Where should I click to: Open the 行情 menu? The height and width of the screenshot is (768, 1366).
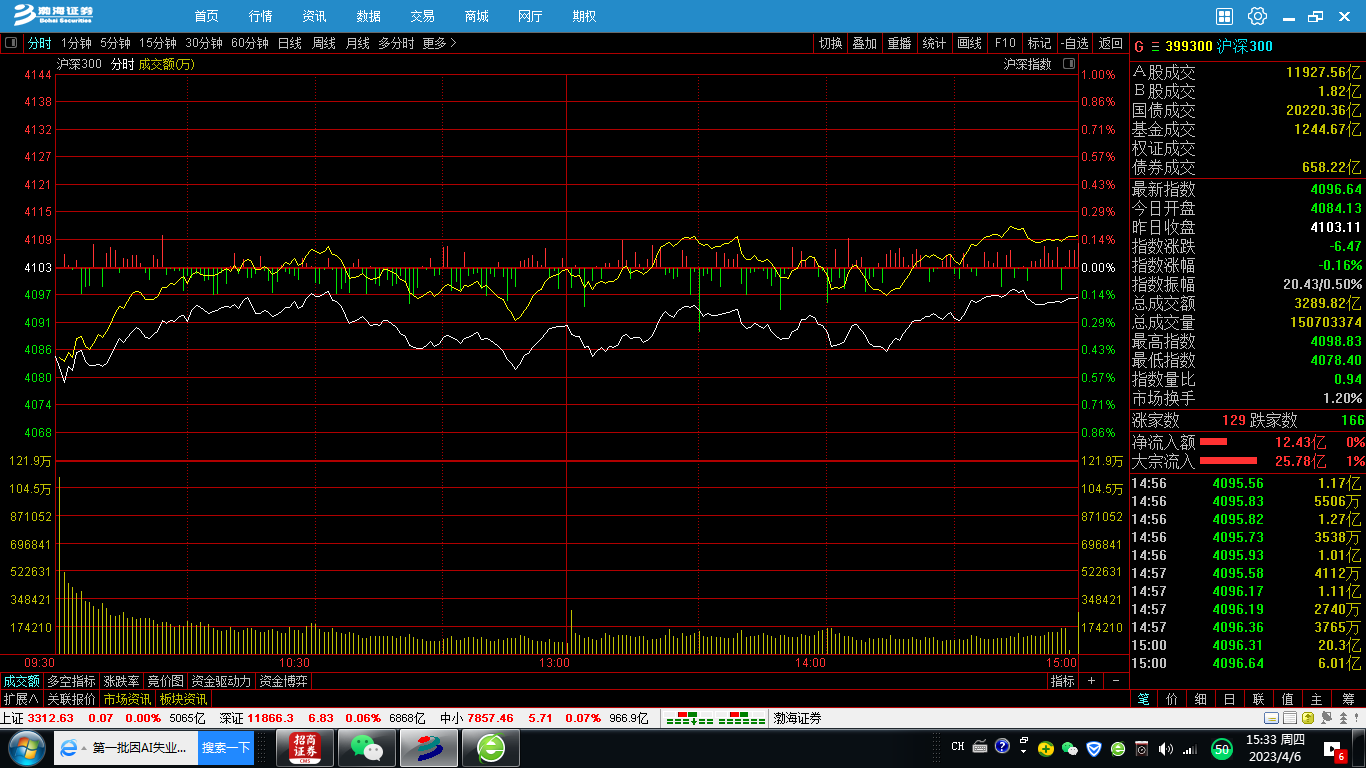(x=260, y=16)
